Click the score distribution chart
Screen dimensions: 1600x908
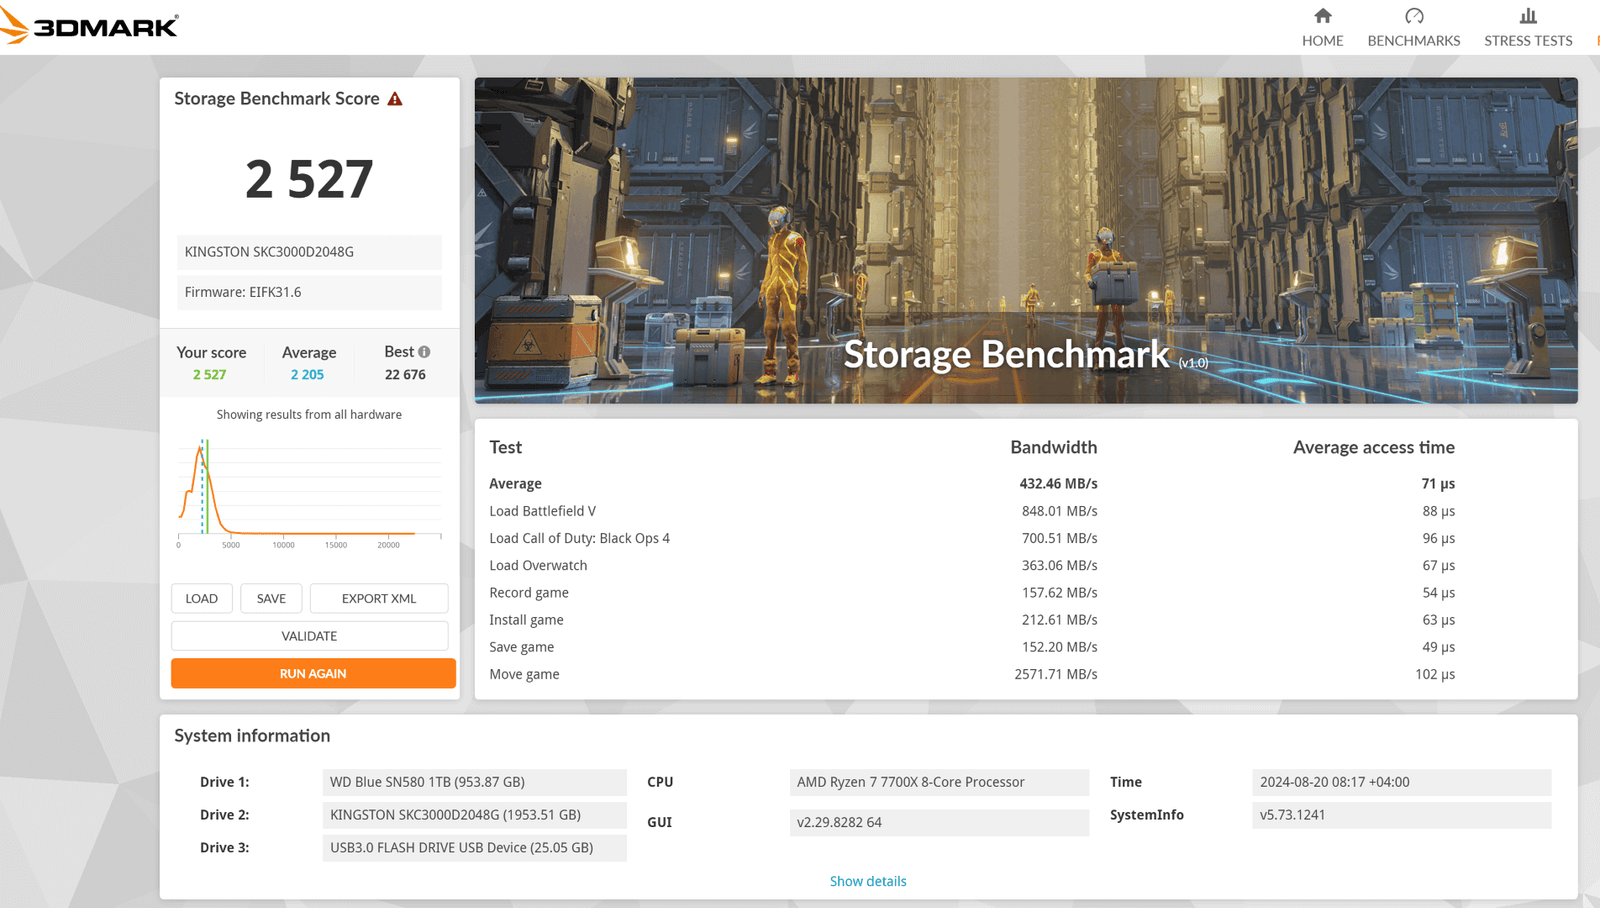pyautogui.click(x=309, y=492)
